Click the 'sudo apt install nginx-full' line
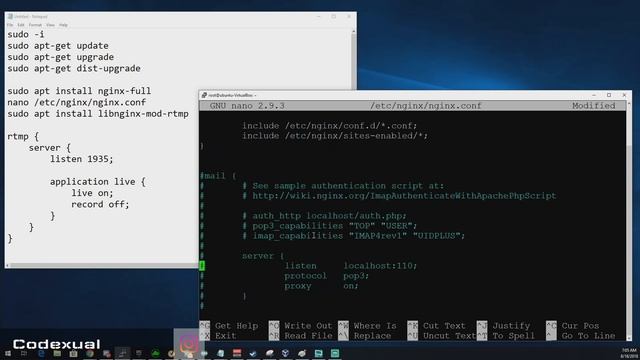The height and width of the screenshot is (360, 640). (x=79, y=91)
